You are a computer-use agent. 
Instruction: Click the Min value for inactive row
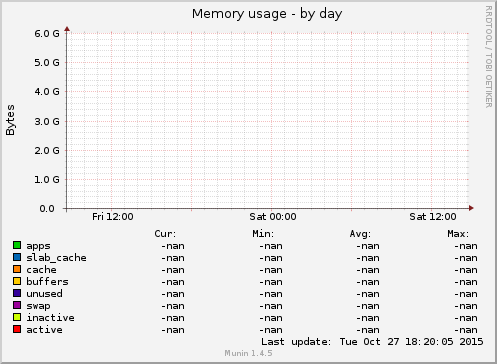(271, 318)
